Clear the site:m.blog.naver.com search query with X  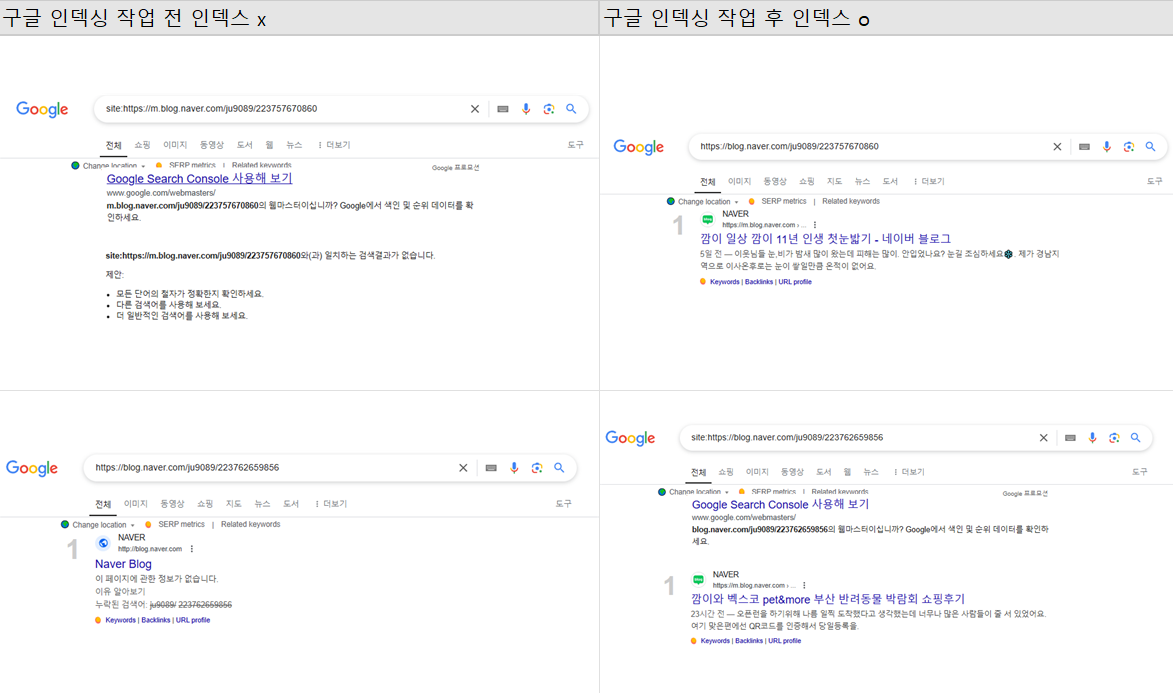pos(474,109)
